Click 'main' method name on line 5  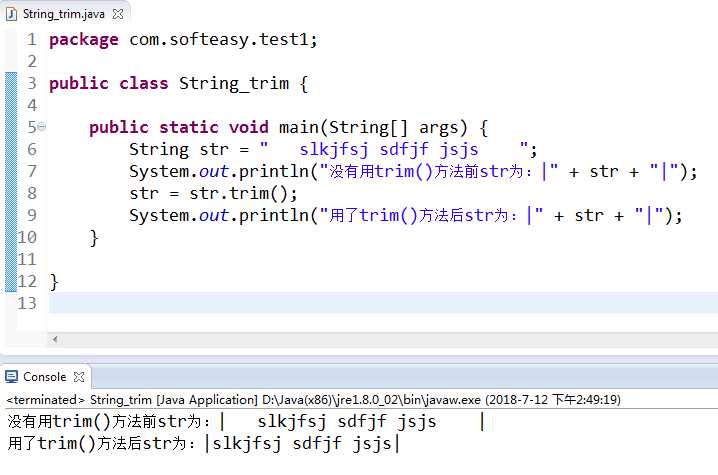(299, 127)
